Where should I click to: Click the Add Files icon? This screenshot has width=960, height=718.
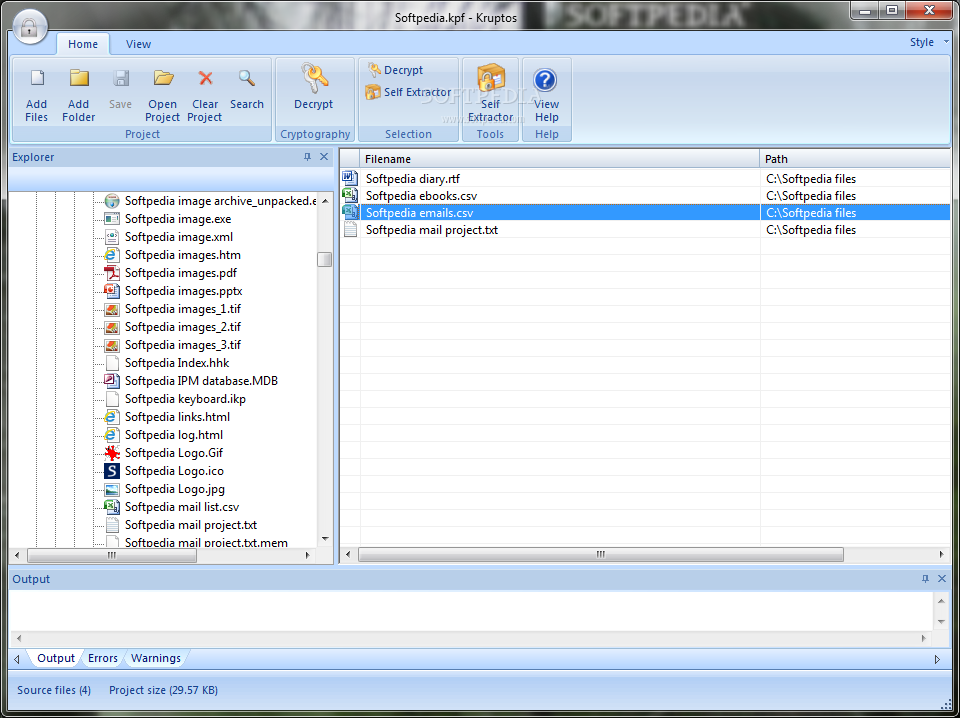[37, 78]
